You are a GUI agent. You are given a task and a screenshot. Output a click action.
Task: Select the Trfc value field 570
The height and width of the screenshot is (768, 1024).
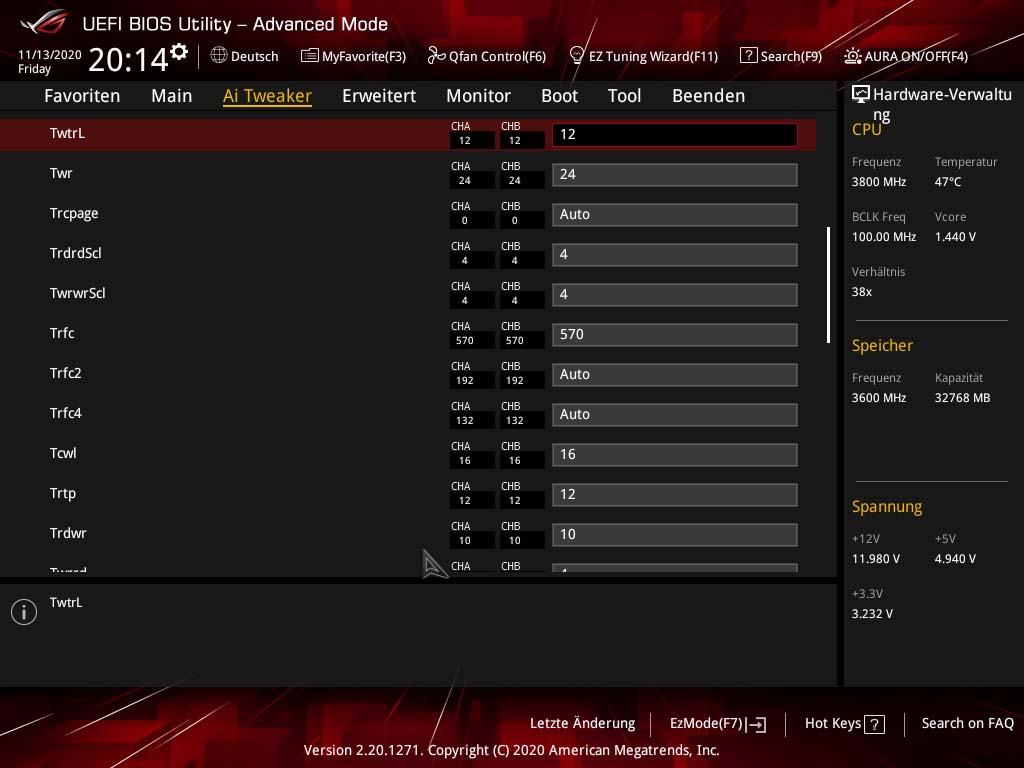tap(675, 335)
